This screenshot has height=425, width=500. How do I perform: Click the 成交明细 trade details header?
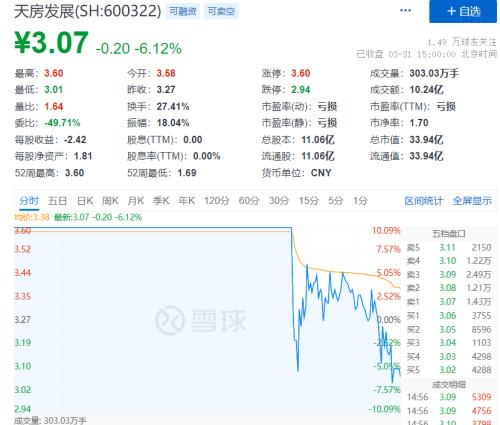[x=448, y=385]
